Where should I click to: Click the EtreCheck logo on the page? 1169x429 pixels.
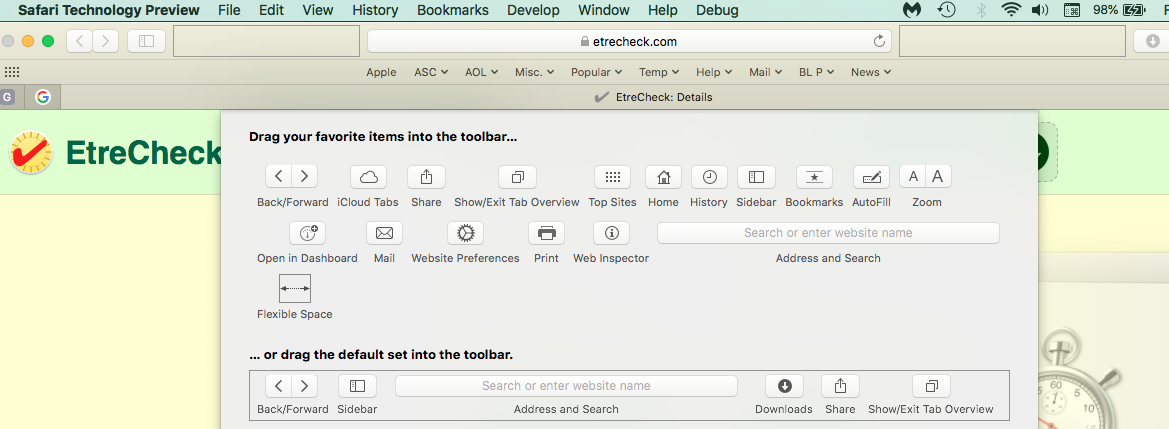(31, 153)
